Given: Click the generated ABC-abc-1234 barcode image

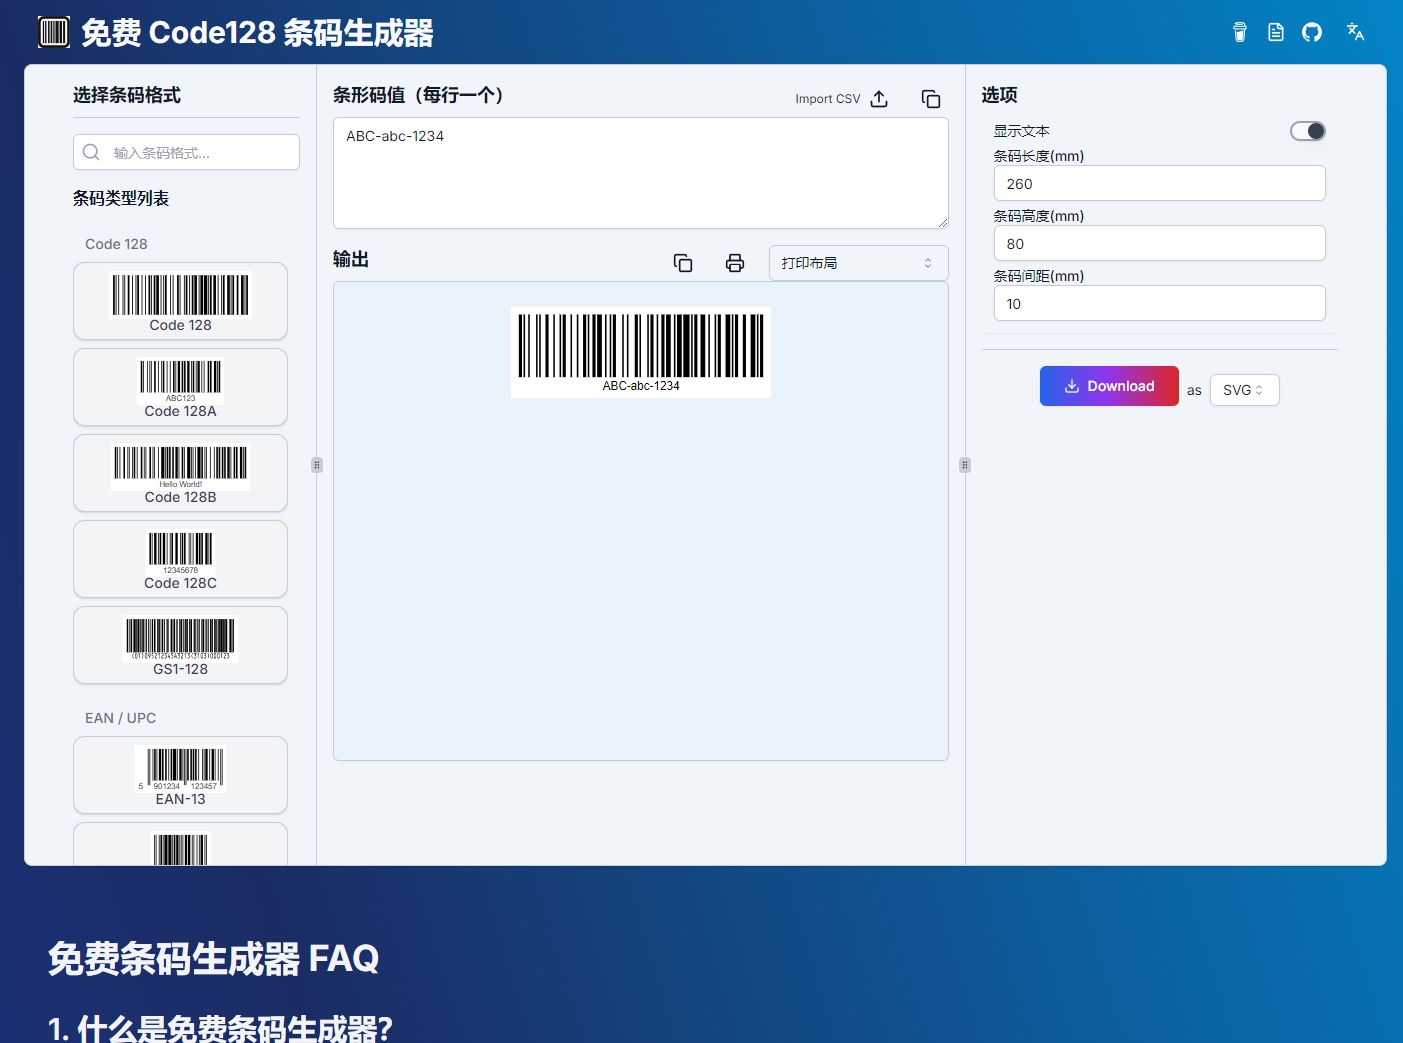Looking at the screenshot, I should 641,352.
